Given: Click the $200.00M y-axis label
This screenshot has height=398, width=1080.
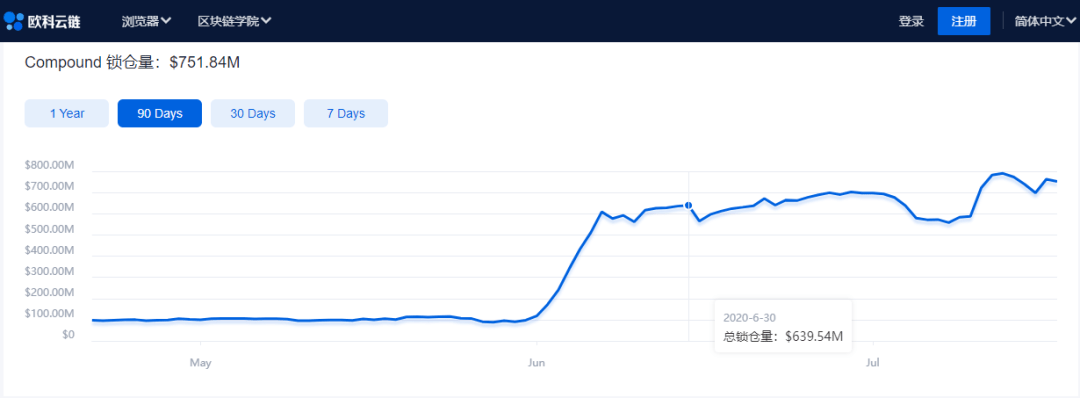Looking at the screenshot, I should (49, 293).
